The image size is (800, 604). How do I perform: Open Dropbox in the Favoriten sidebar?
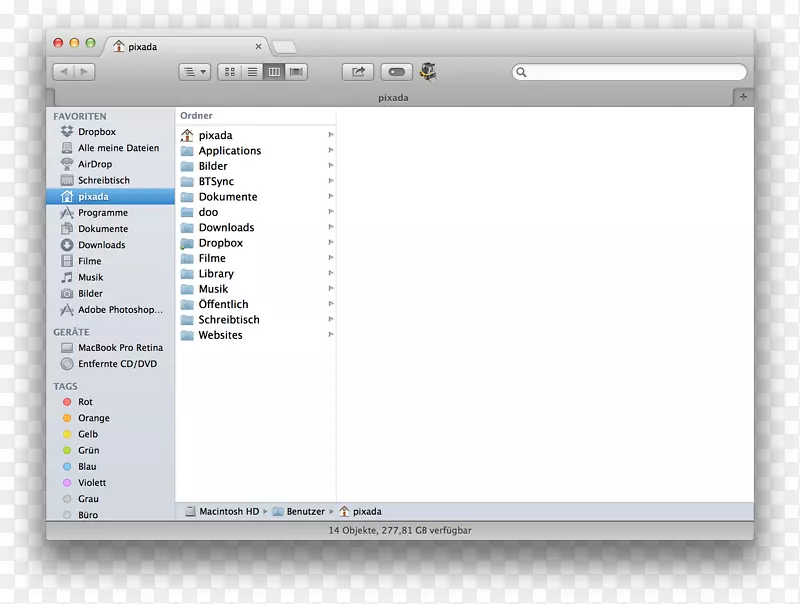tap(97, 132)
